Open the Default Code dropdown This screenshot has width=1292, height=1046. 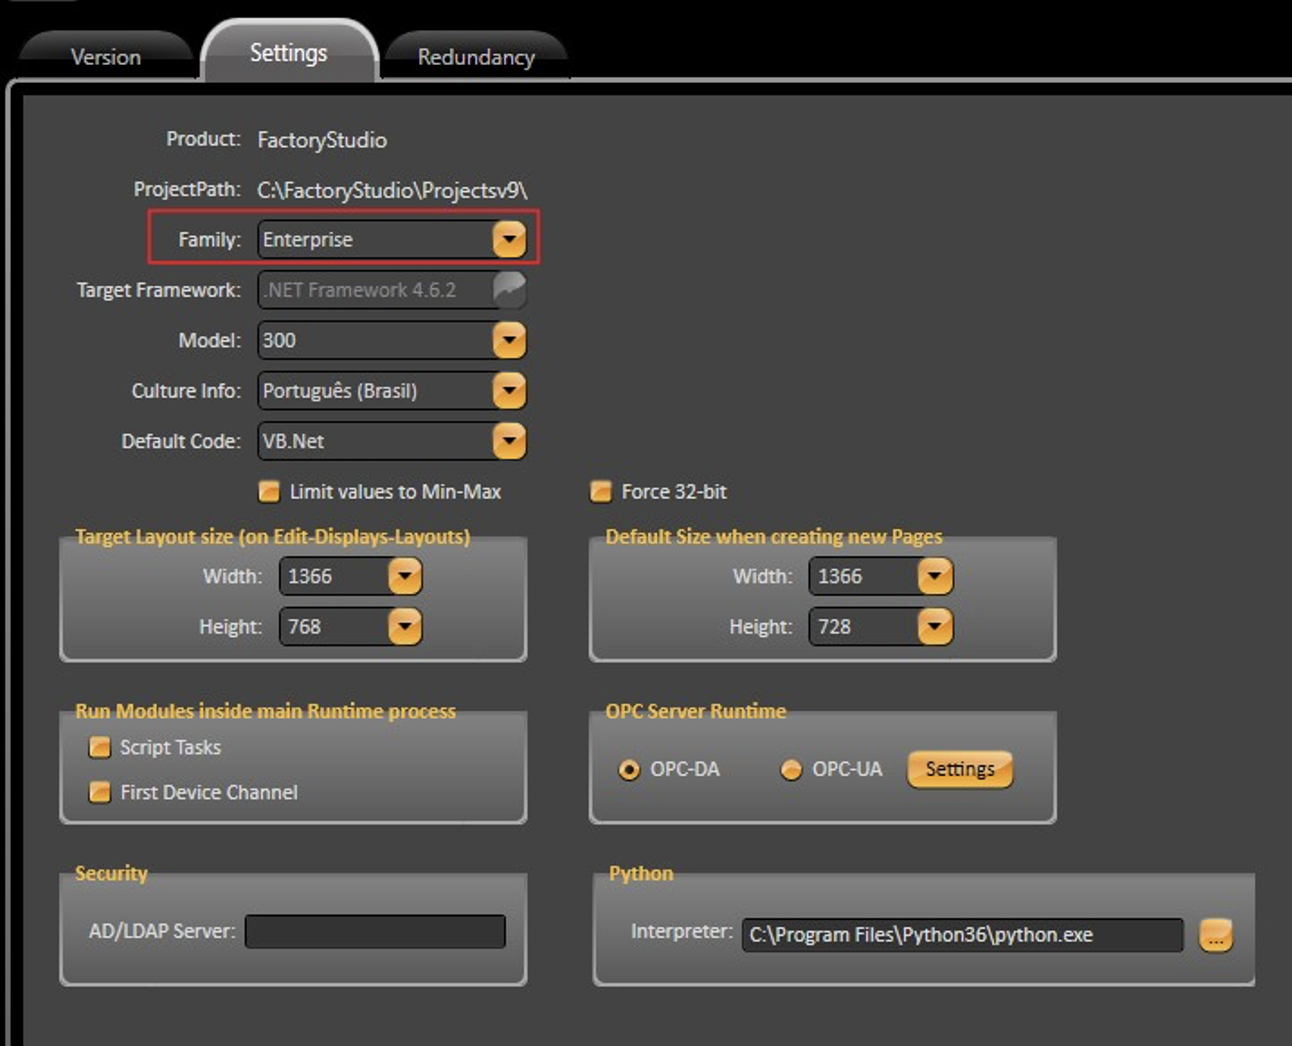(509, 441)
